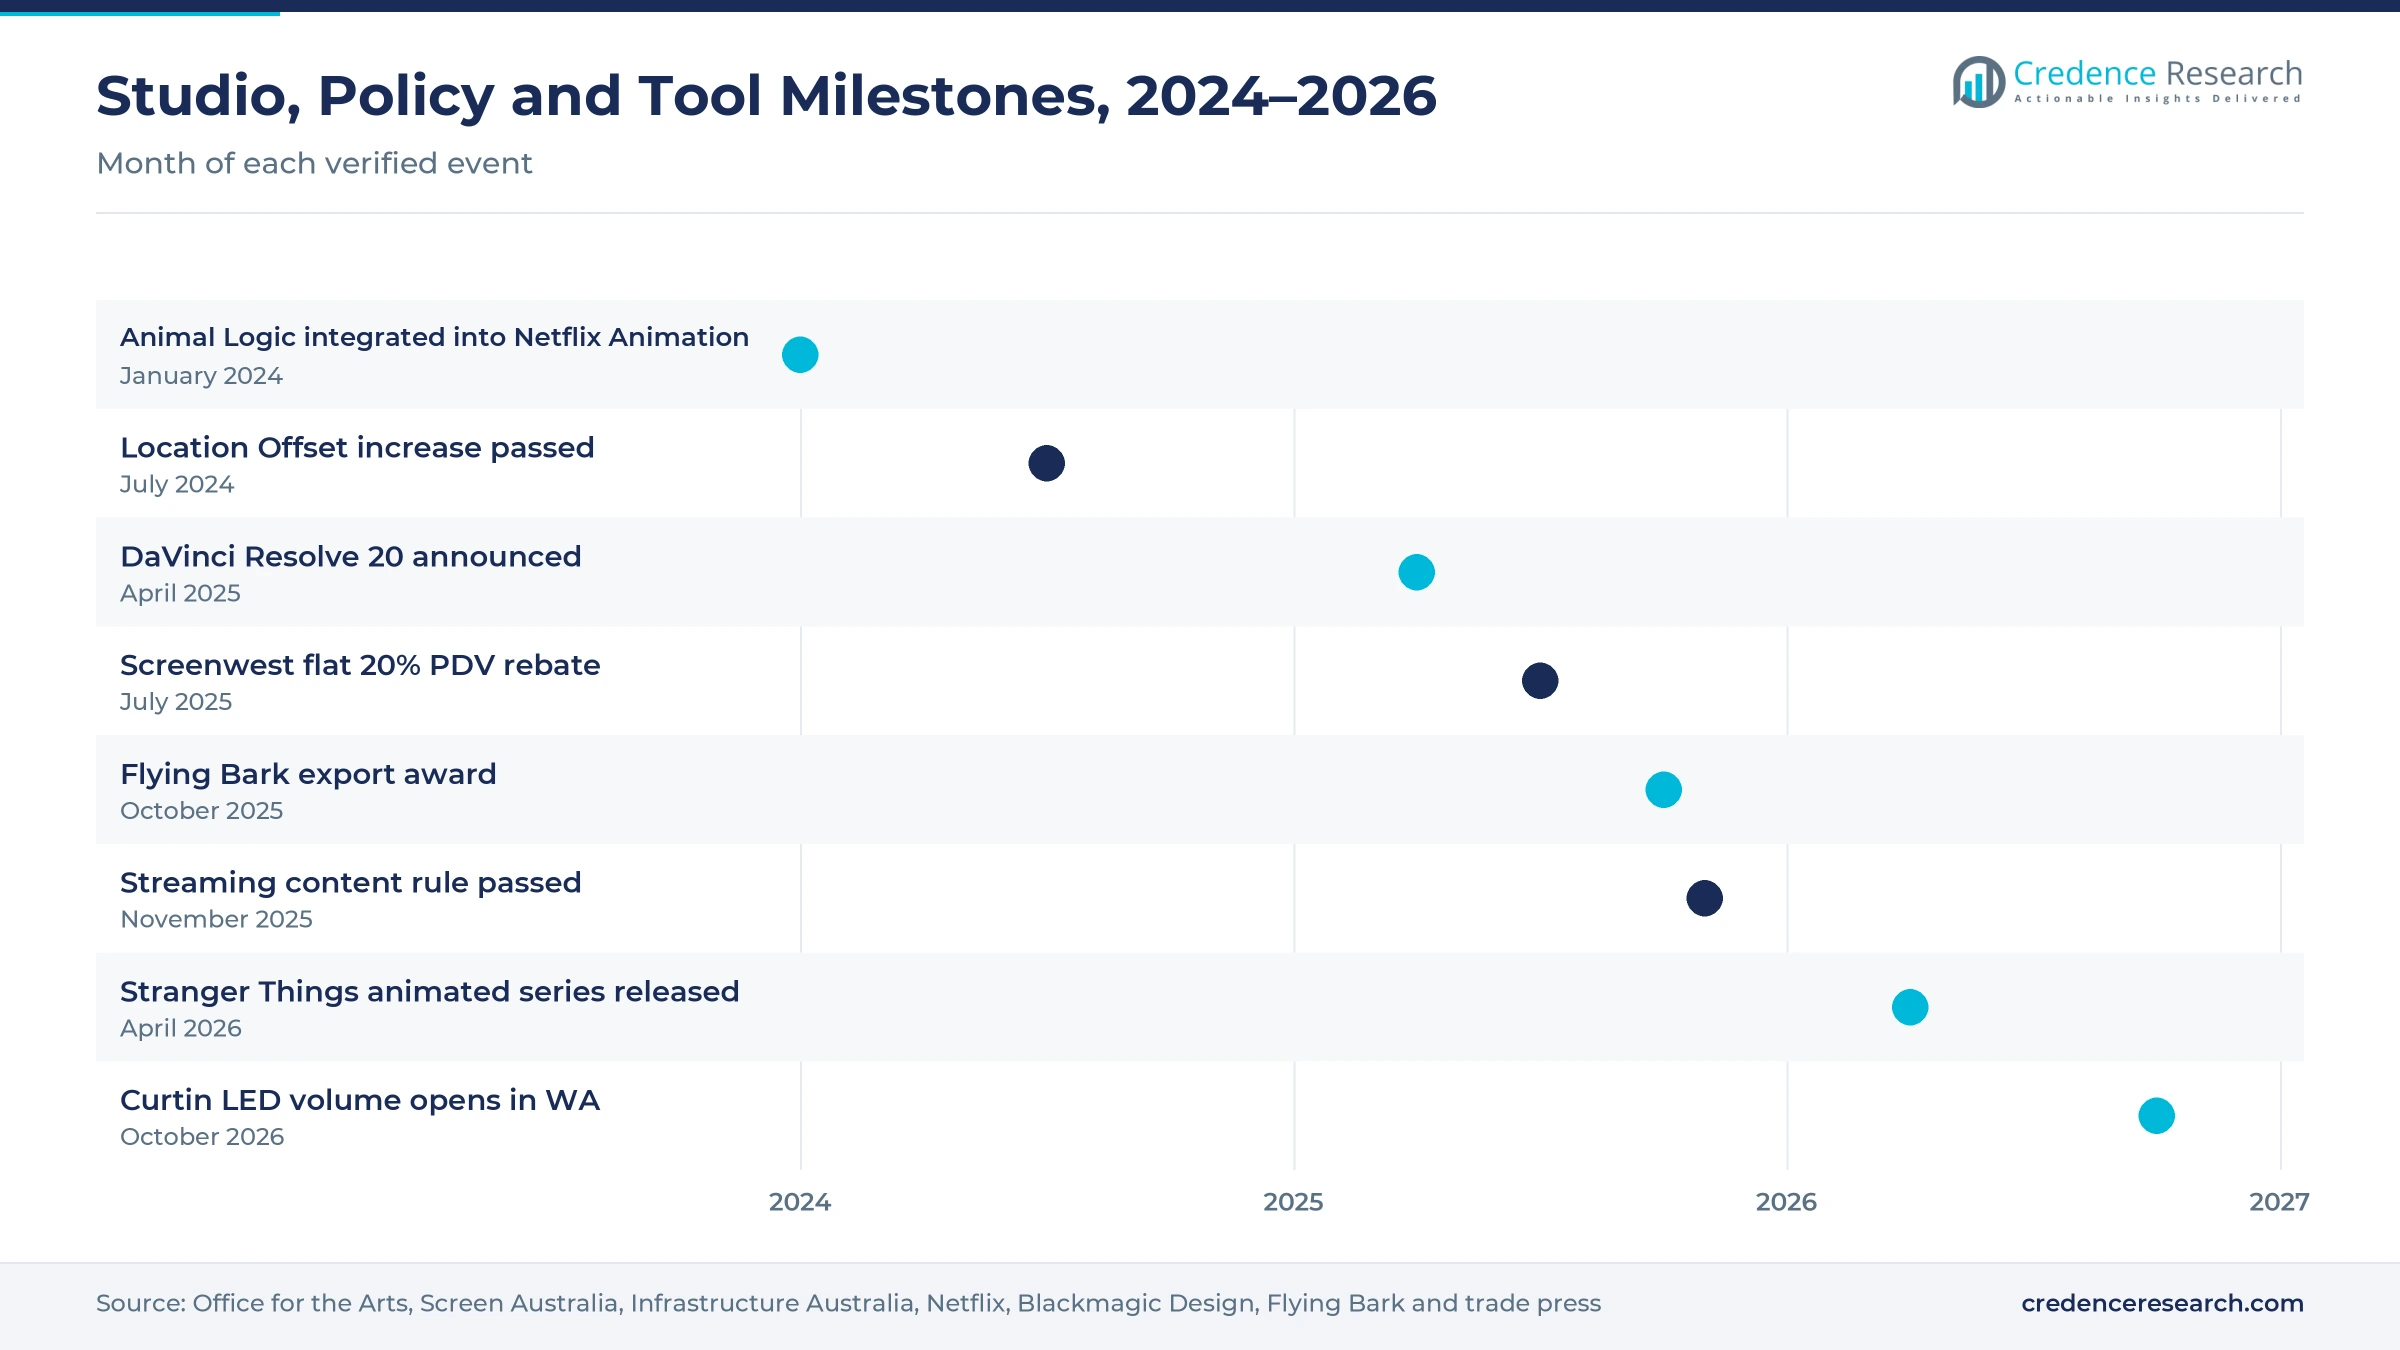Select the Curtin LED volume October 2026 dot

tap(2157, 1116)
